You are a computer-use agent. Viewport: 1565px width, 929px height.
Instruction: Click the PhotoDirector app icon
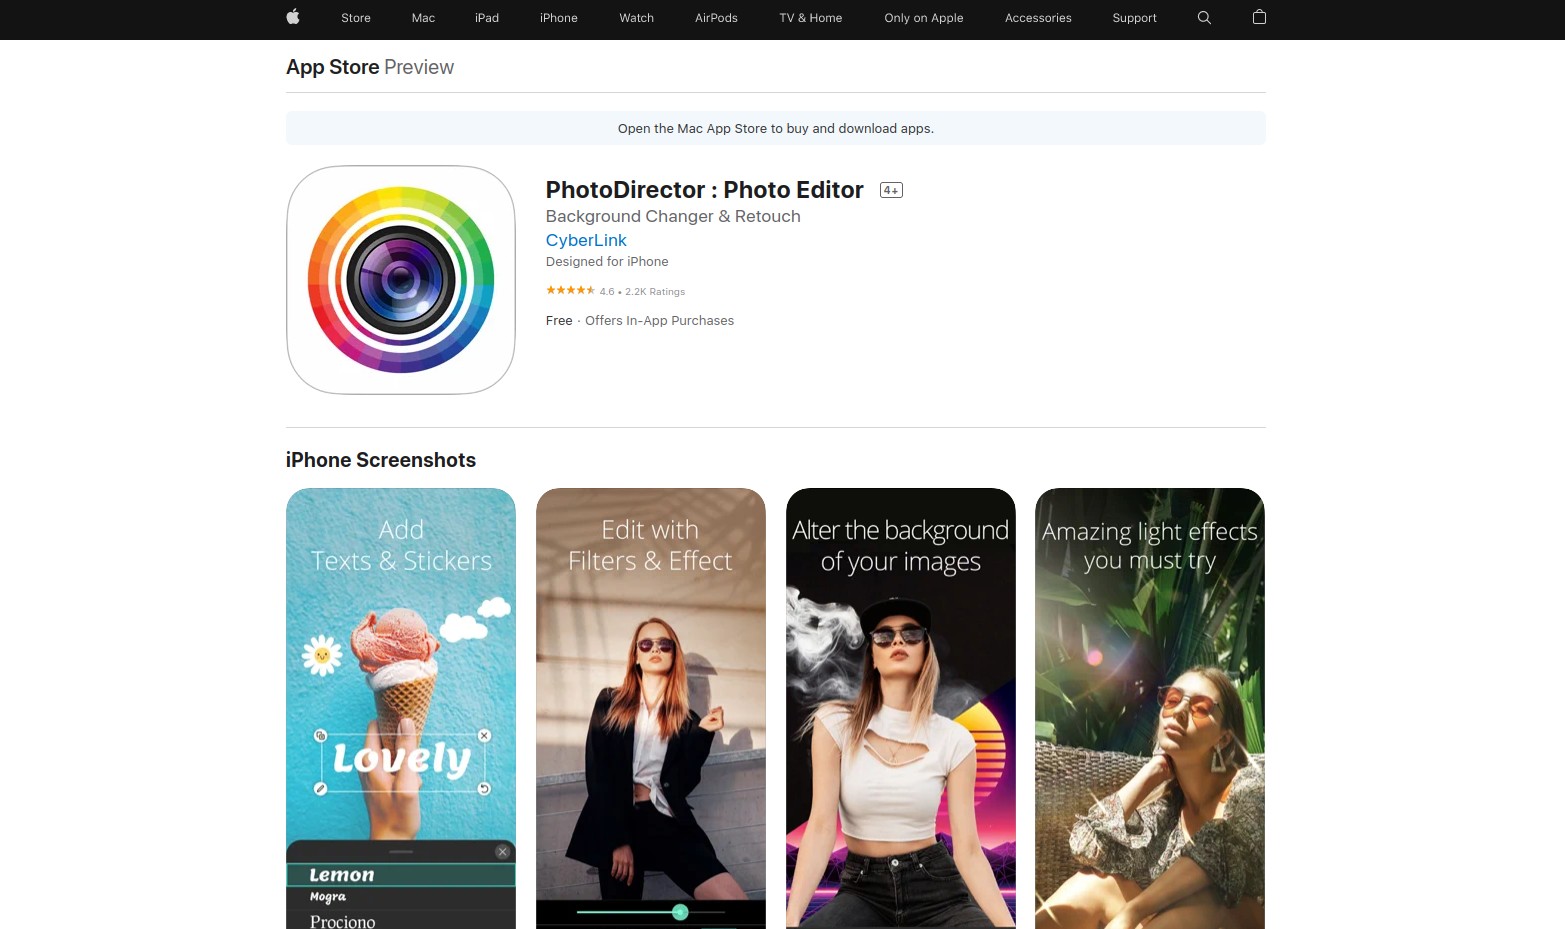click(x=401, y=280)
